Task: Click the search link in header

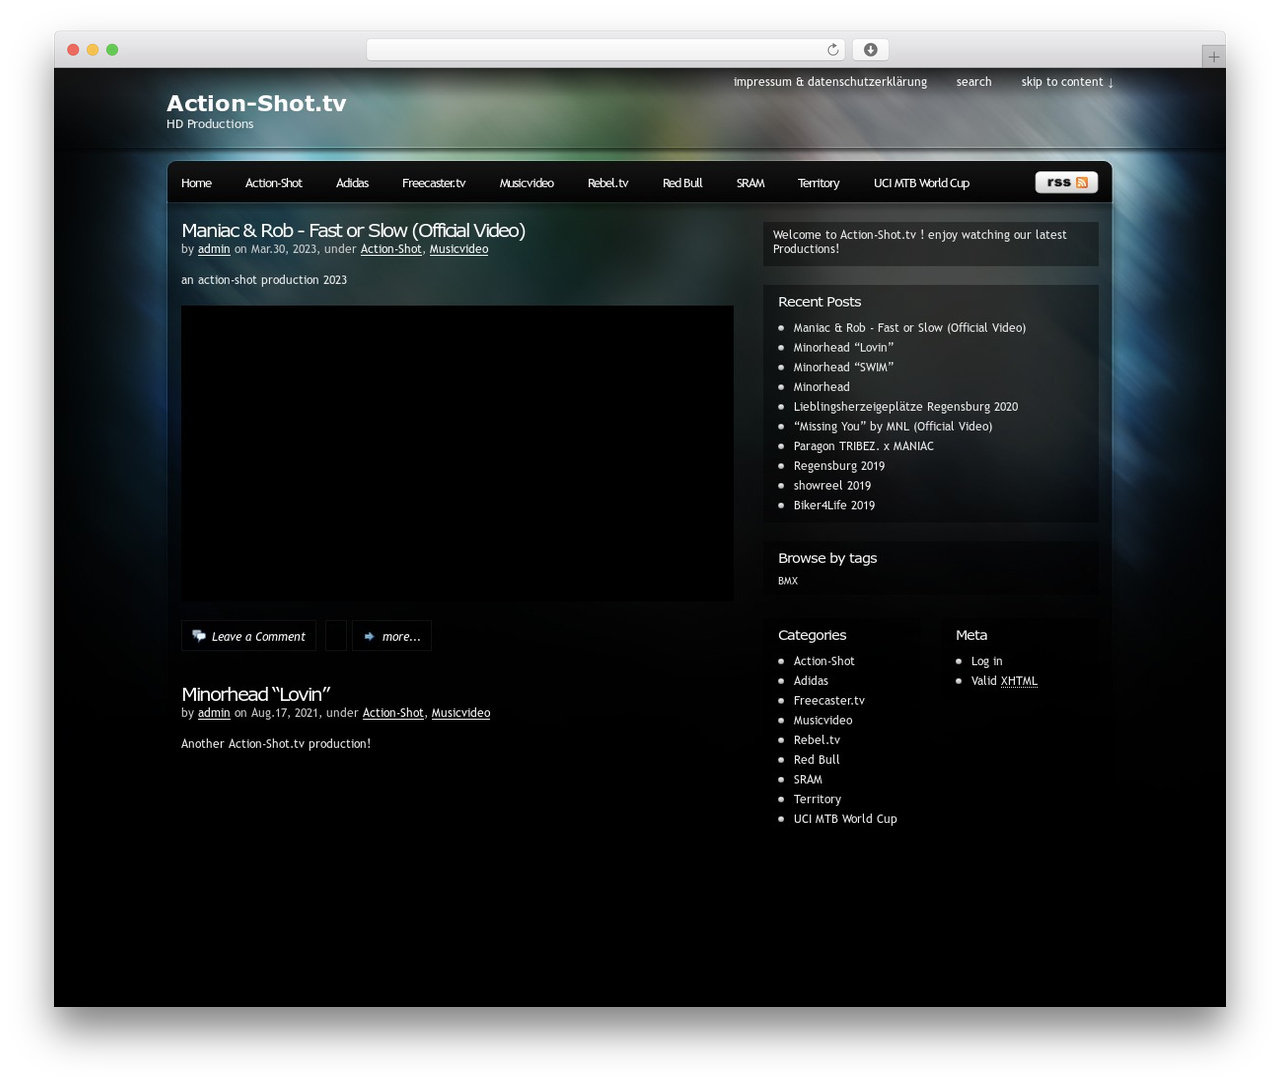Action: tap(974, 82)
